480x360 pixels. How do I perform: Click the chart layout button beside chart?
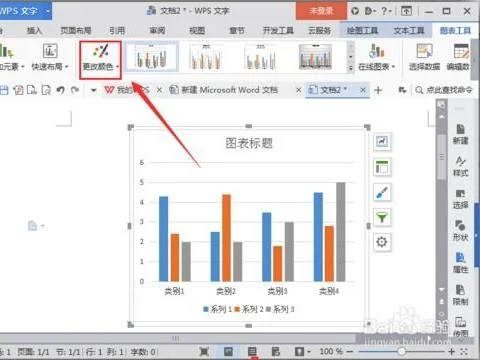pos(382,167)
